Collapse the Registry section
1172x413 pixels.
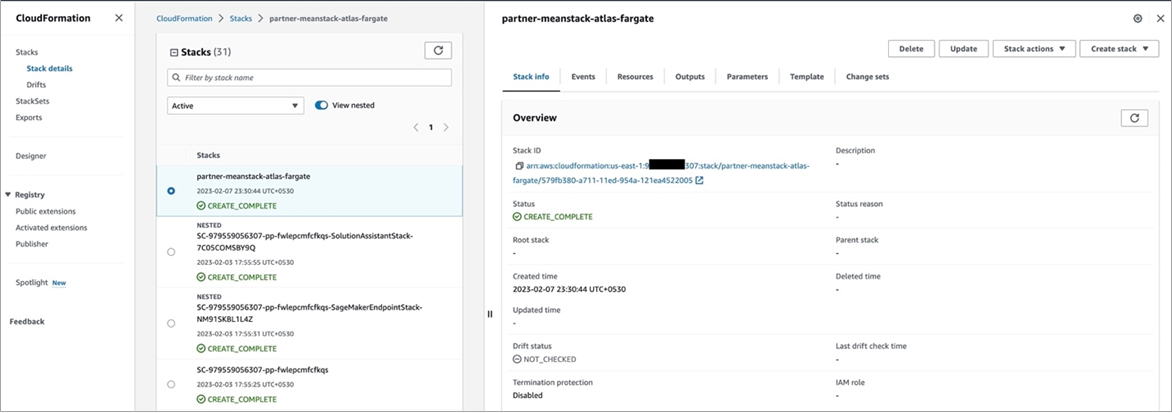(8, 195)
